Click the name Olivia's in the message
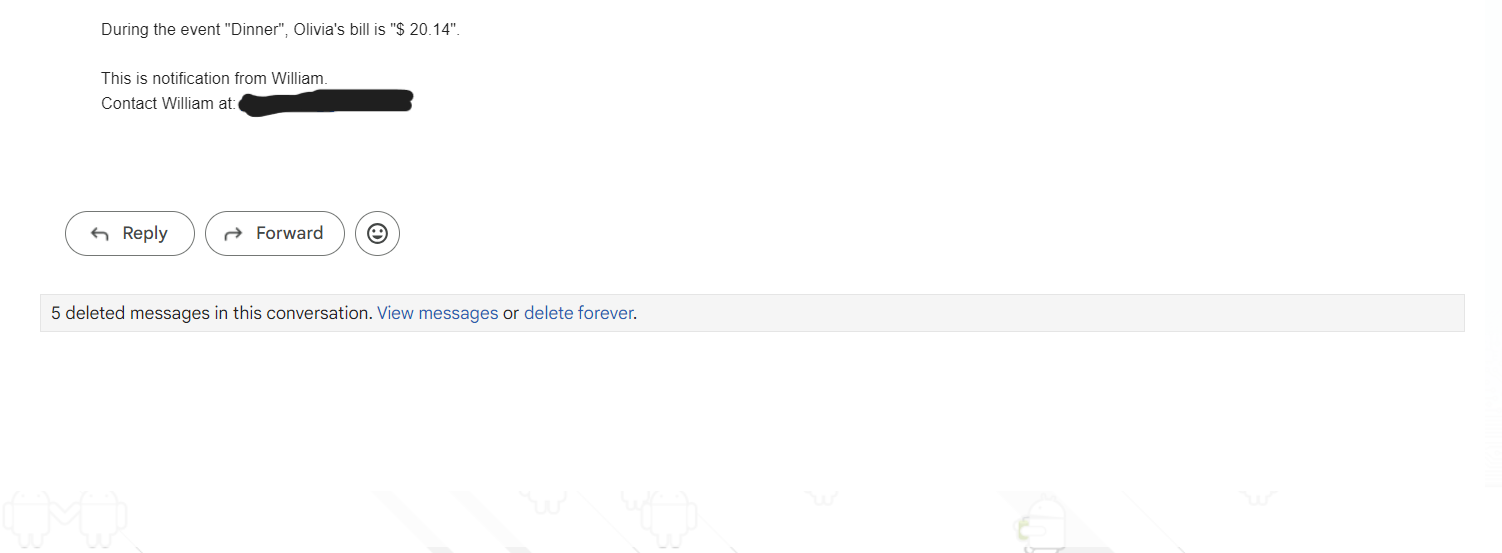 click(319, 30)
